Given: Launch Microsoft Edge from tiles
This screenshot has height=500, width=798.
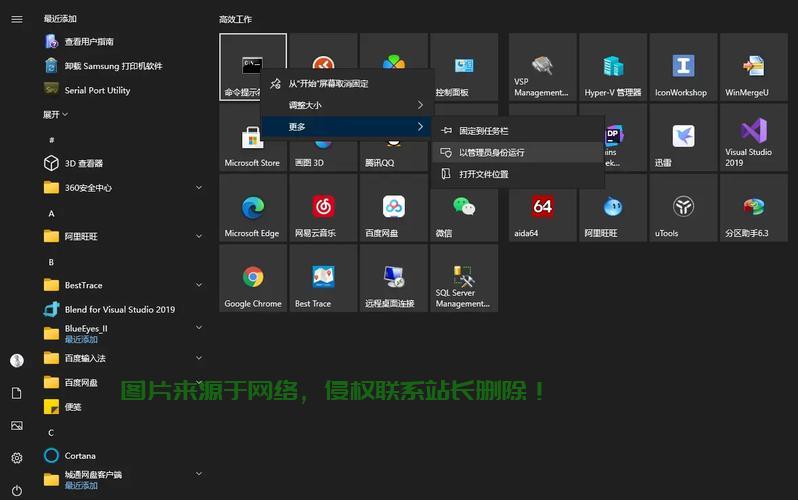Looking at the screenshot, I should pos(253,208).
